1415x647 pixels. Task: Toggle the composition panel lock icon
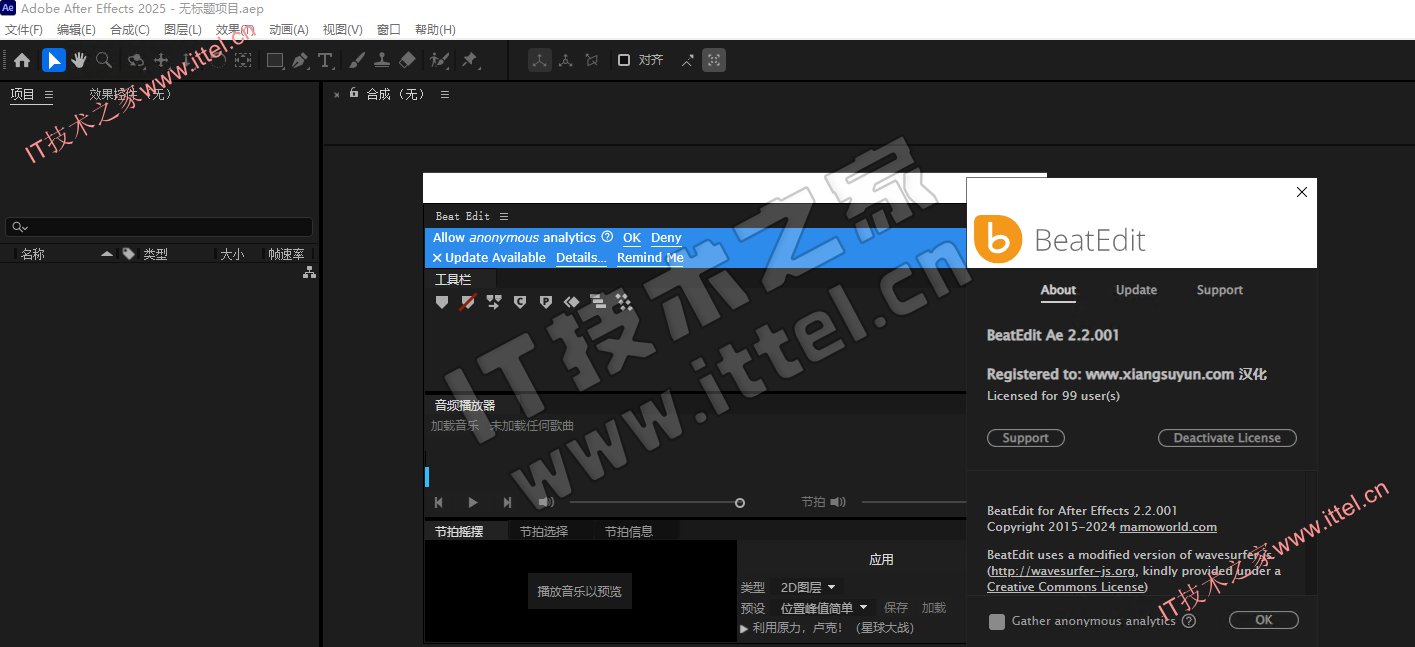353,93
